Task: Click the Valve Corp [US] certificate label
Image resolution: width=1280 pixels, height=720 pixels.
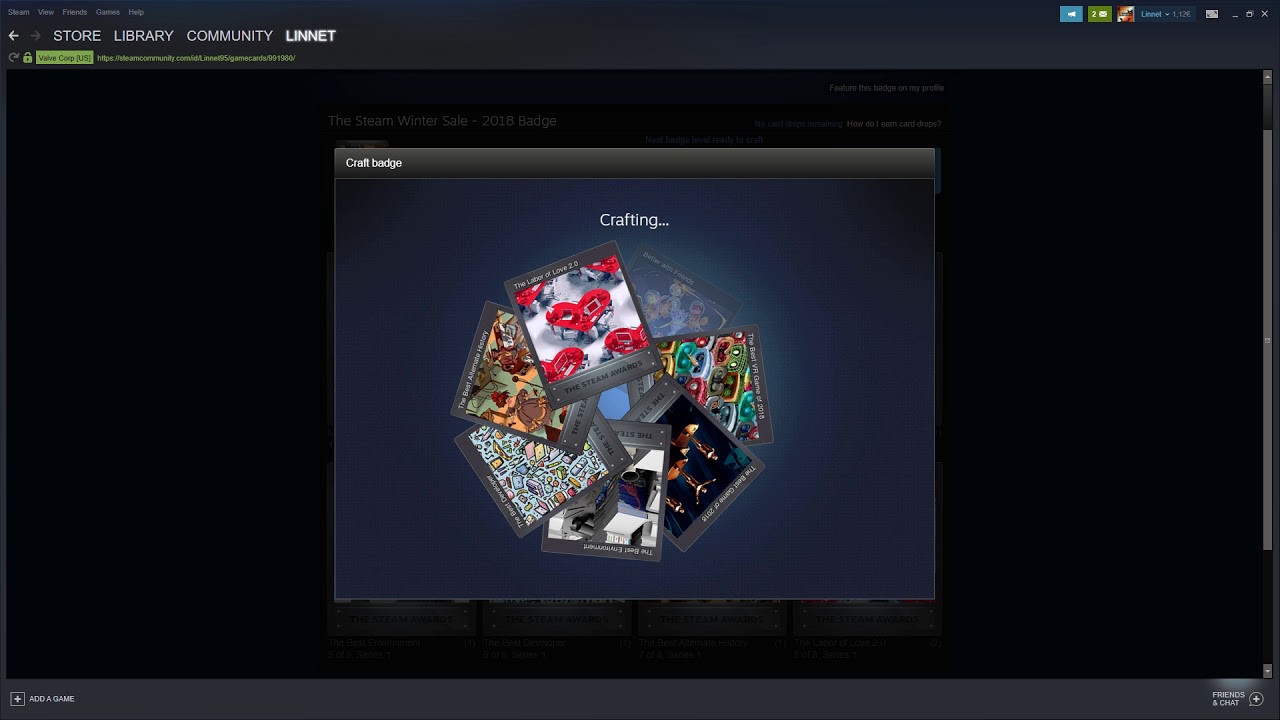Action: (64, 58)
